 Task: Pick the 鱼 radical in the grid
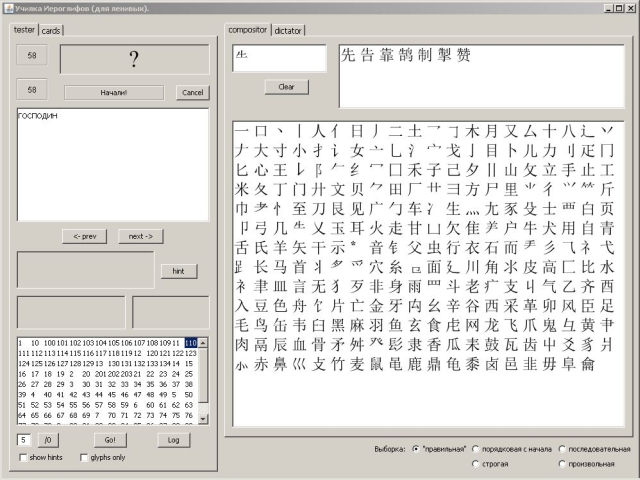coord(396,325)
